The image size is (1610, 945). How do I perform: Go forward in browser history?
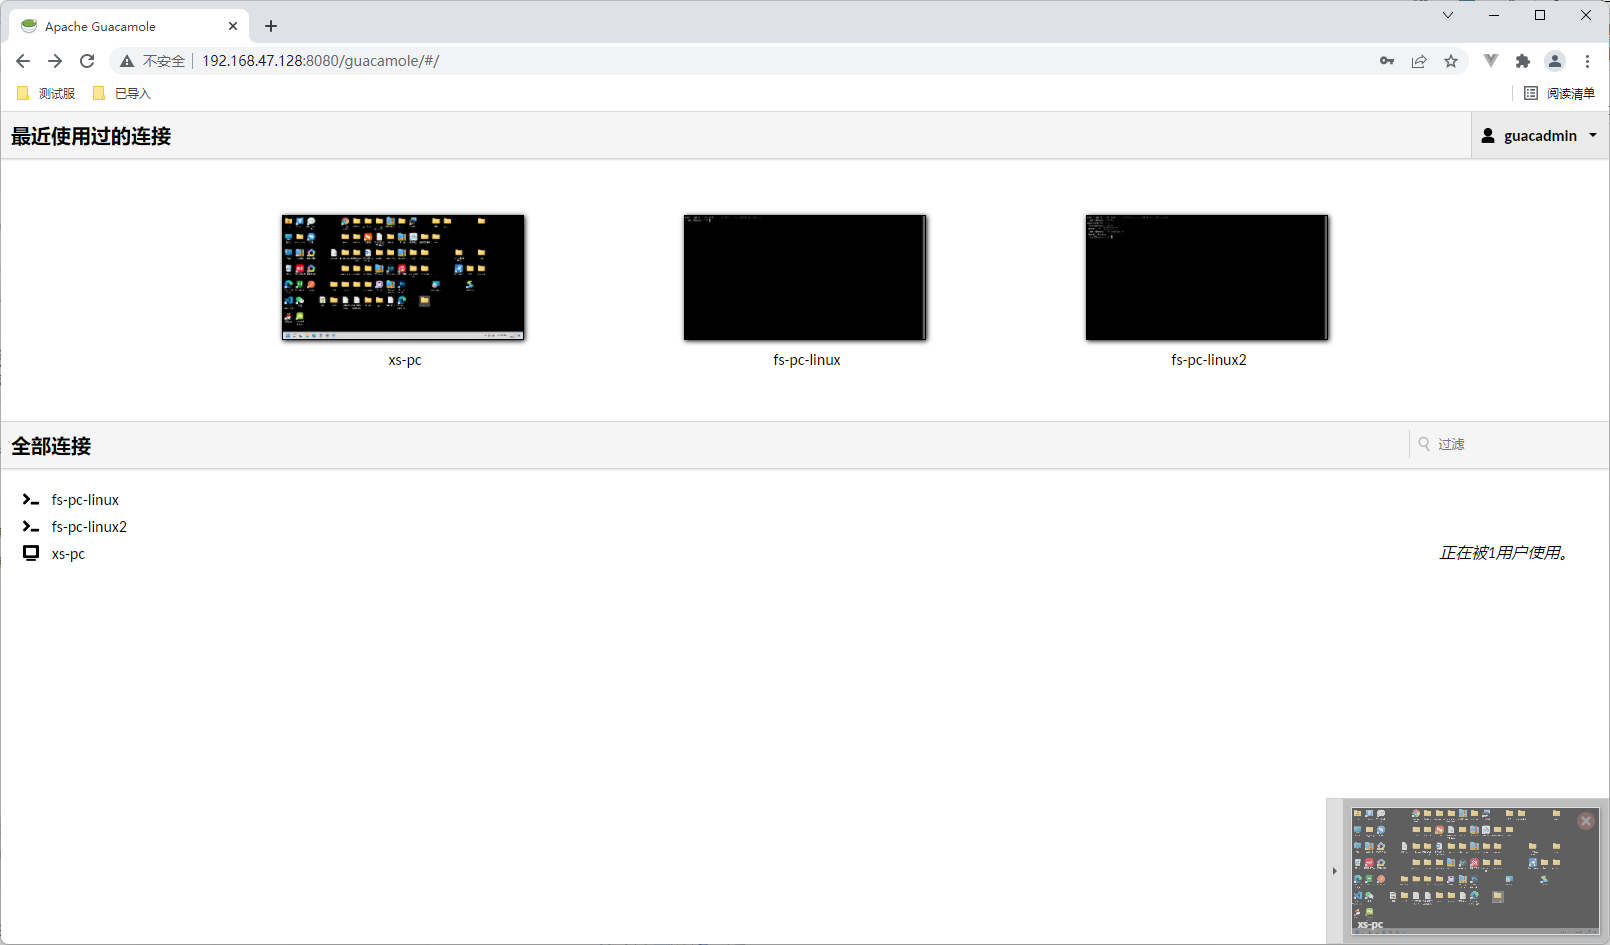55,61
